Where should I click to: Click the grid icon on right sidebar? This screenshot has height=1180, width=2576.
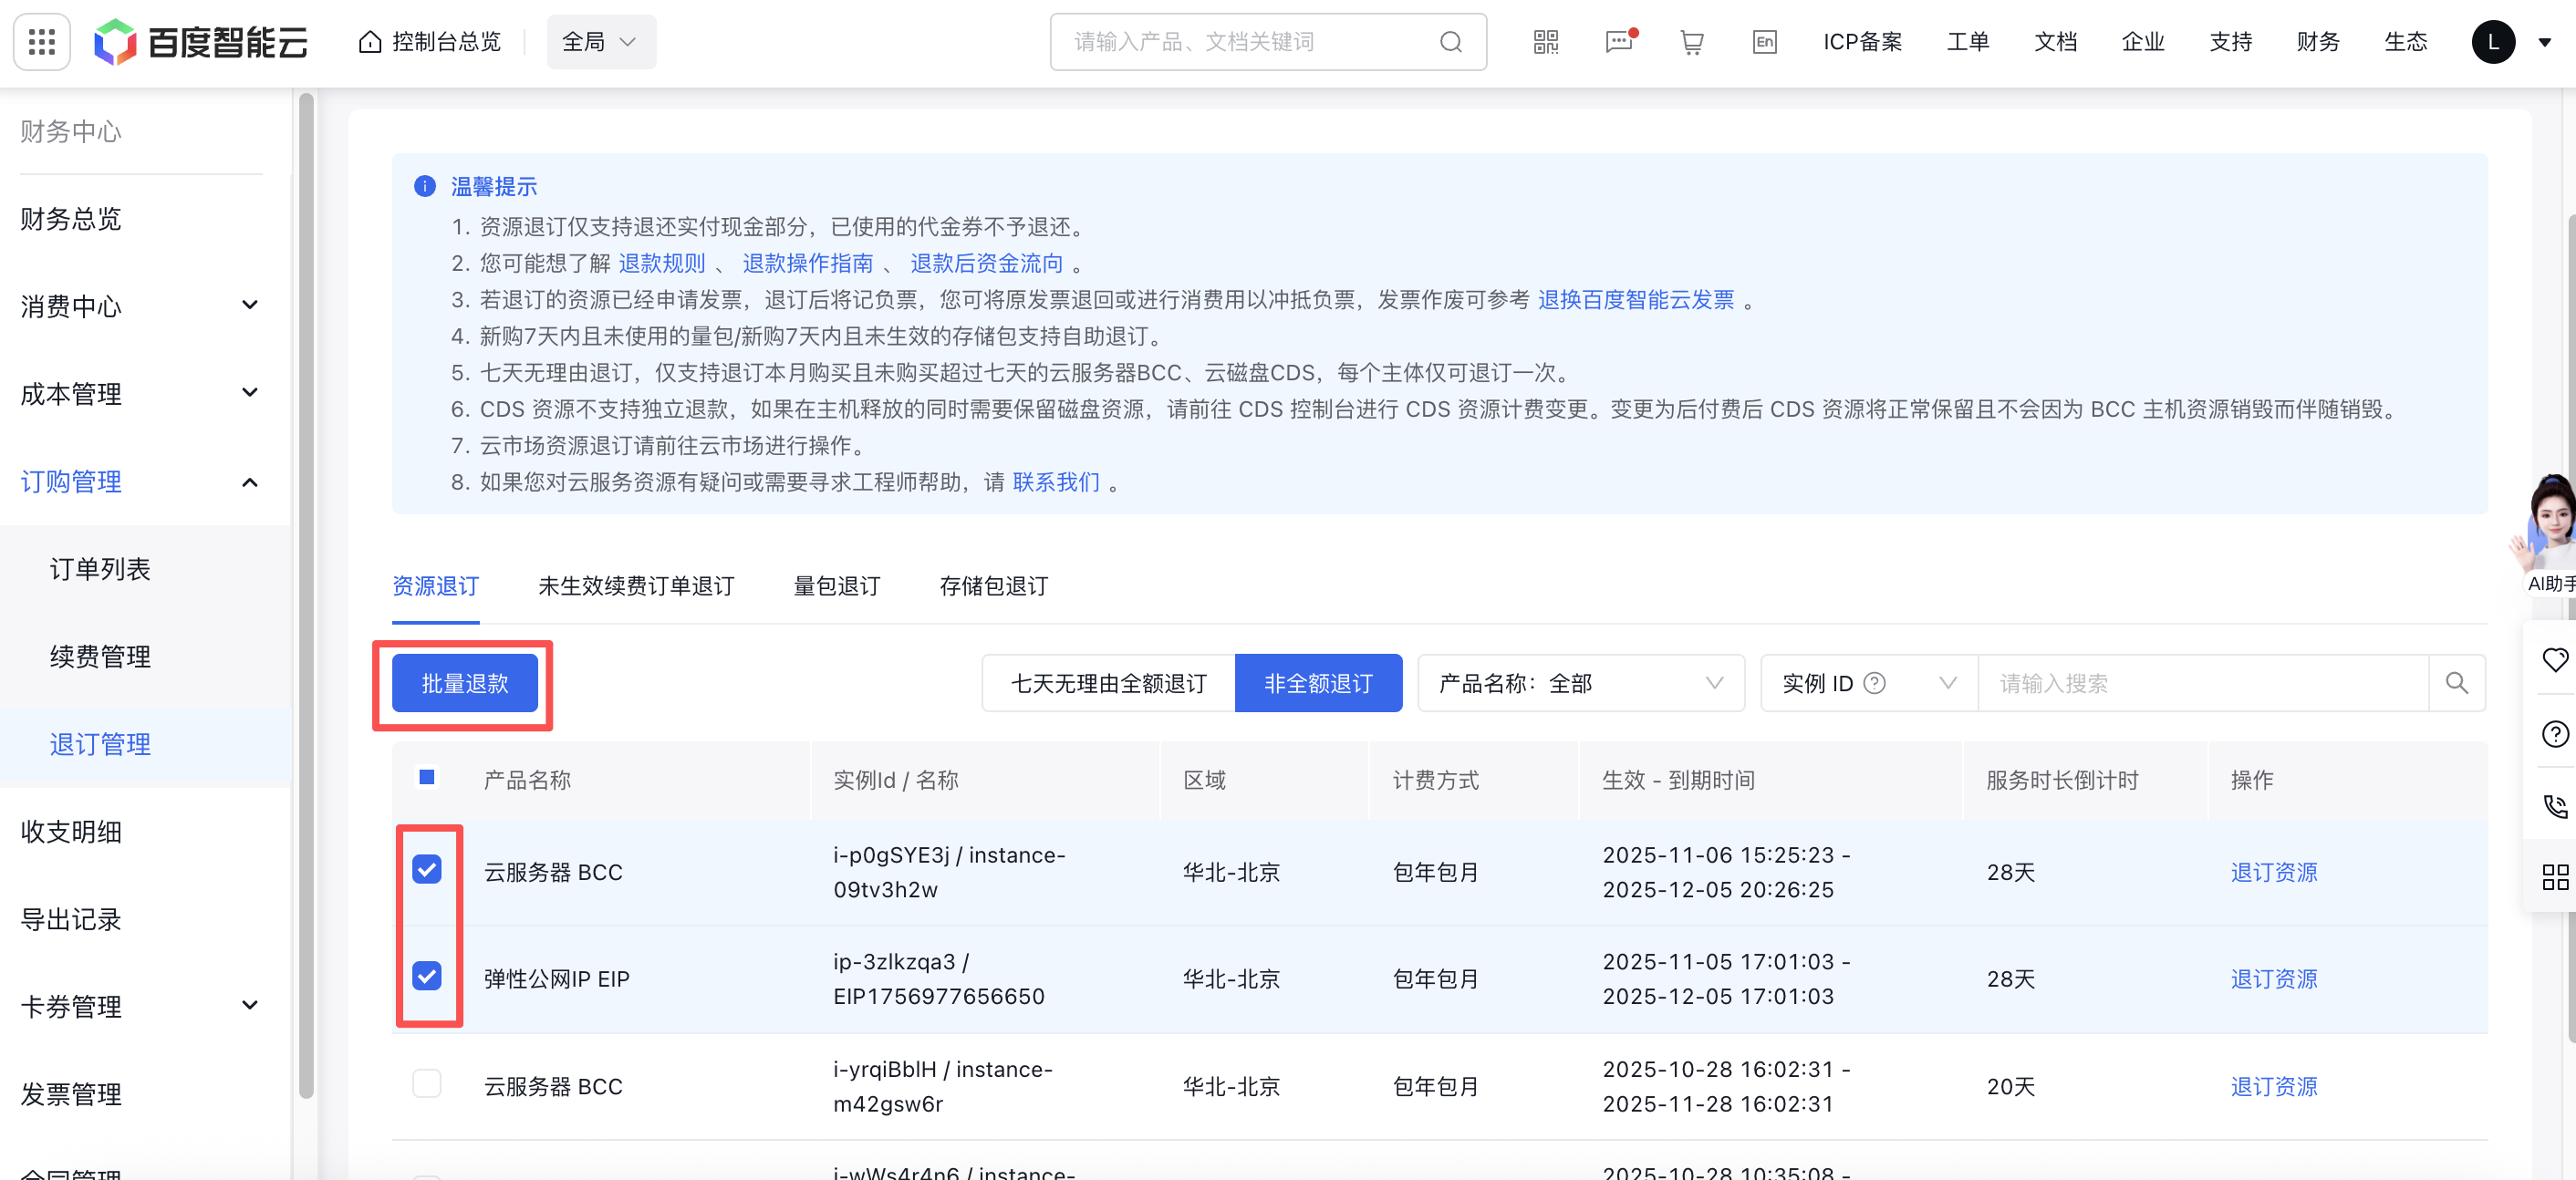(2555, 877)
